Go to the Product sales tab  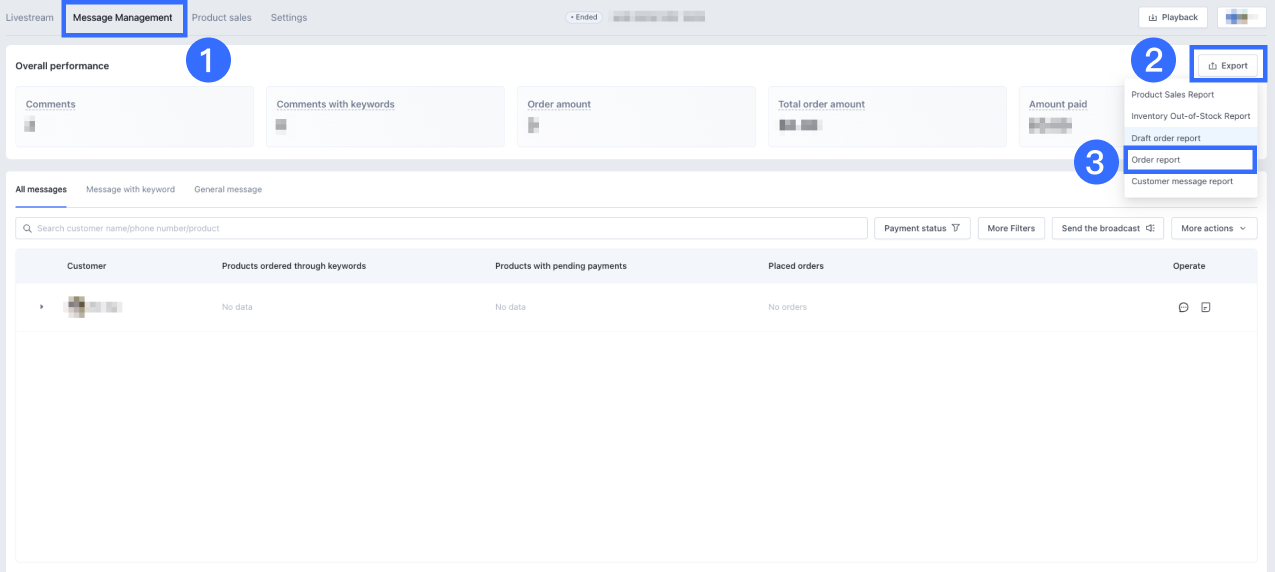221,18
